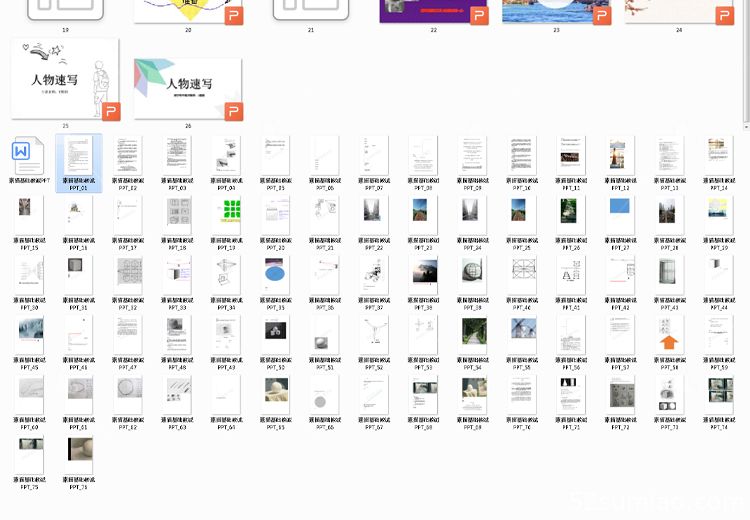Click the scroll down arrow of upper pane
This screenshot has height=520, width=750.
(746, 127)
